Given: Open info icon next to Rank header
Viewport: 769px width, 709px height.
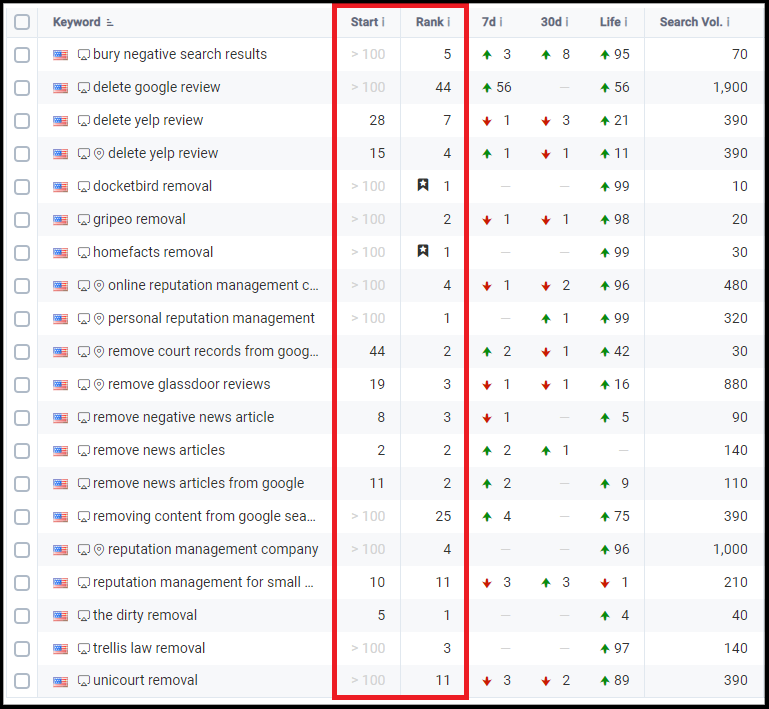Looking at the screenshot, I should tap(448, 22).
